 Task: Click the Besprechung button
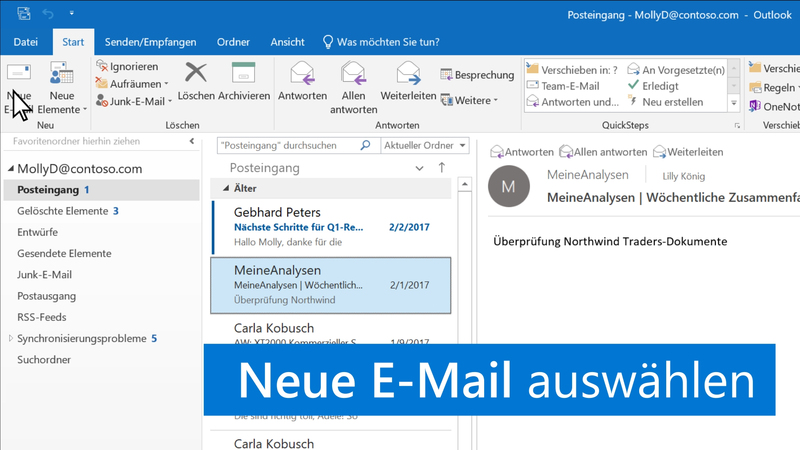(477, 75)
